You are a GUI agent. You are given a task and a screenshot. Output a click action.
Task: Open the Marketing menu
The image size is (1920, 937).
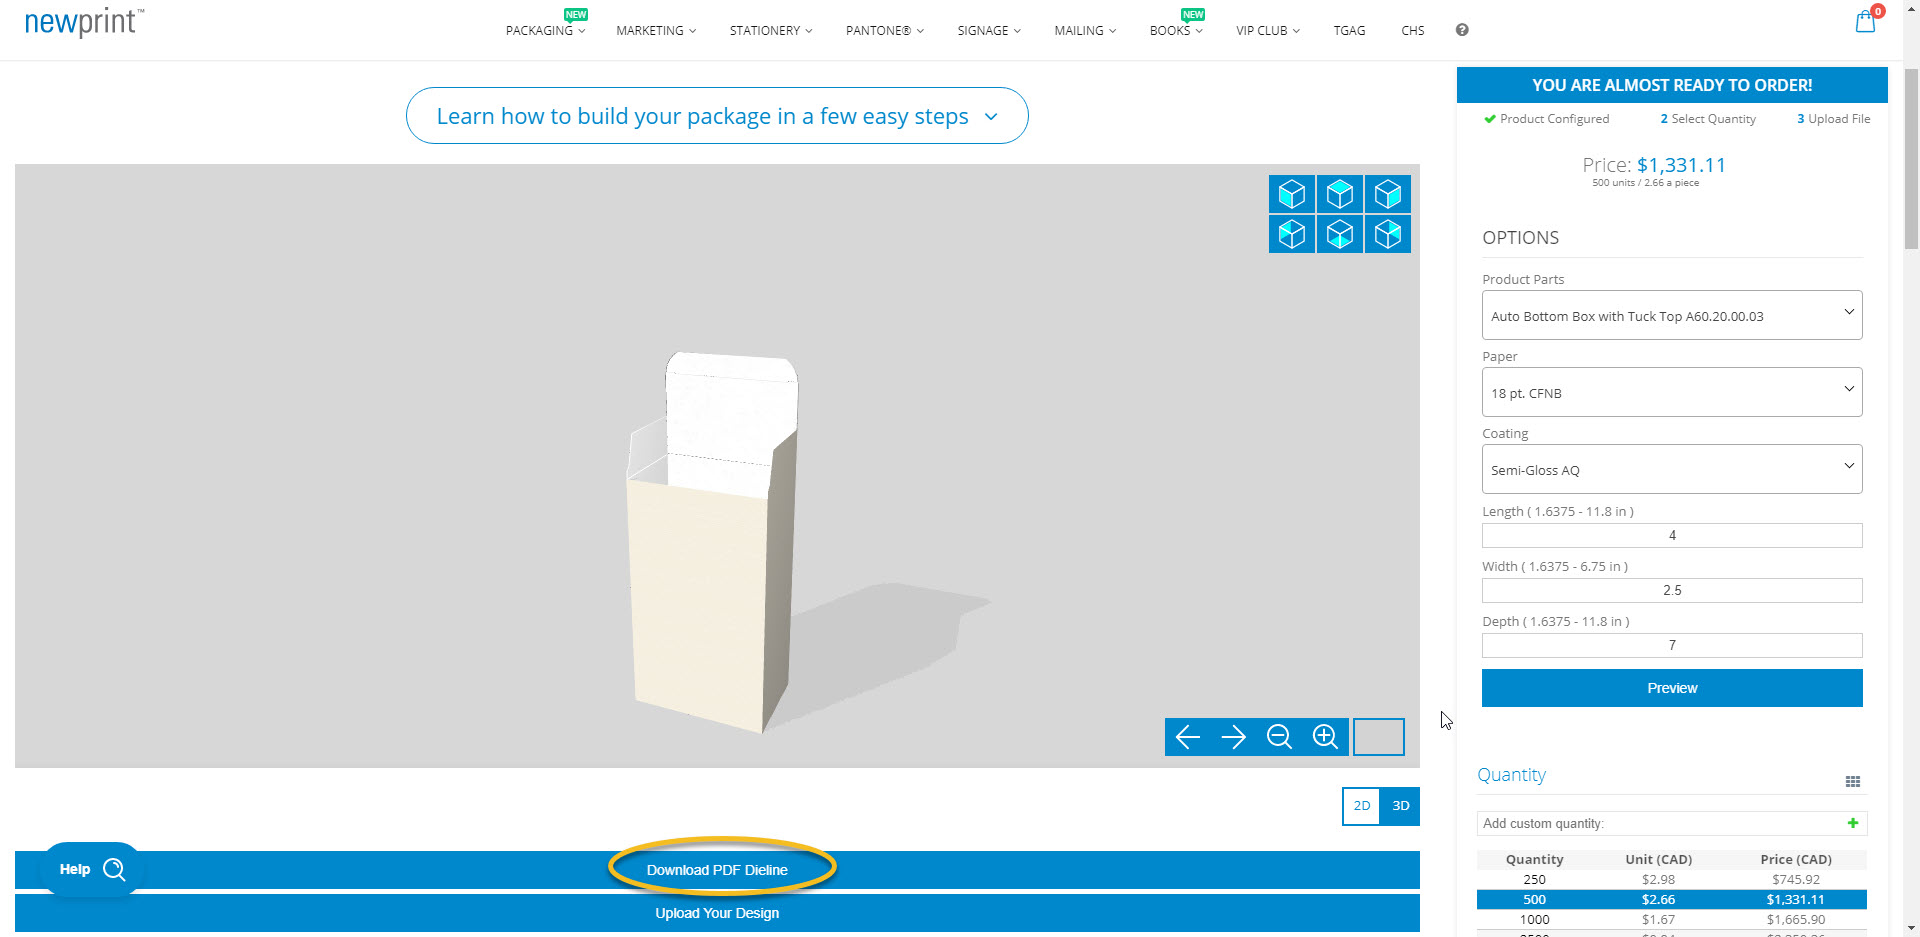(x=656, y=30)
